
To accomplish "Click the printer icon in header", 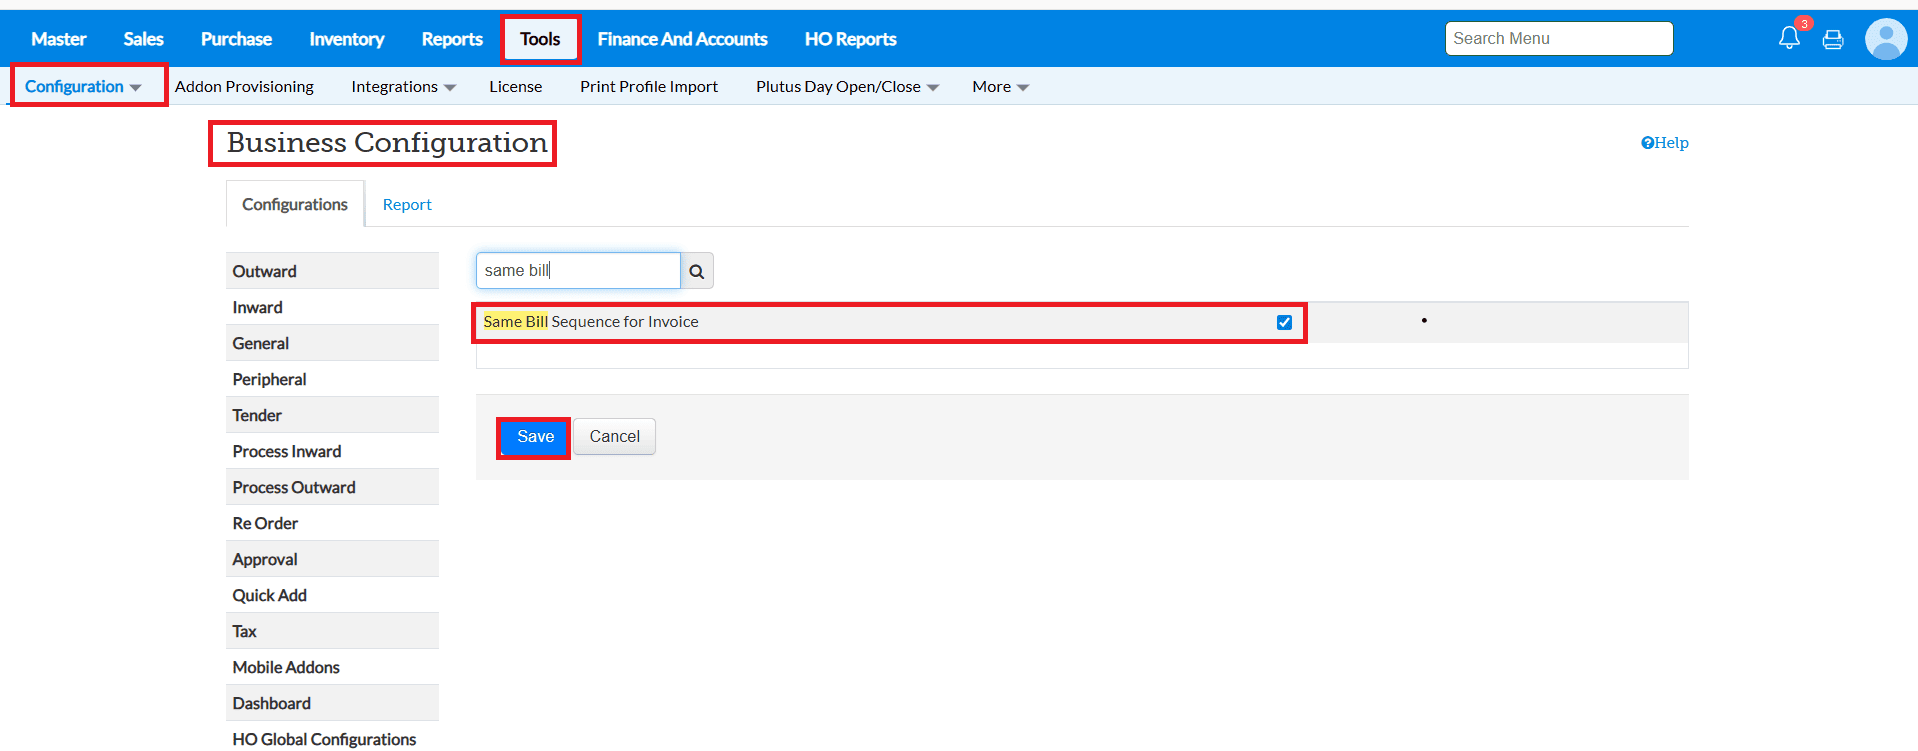I will pos(1833,40).
